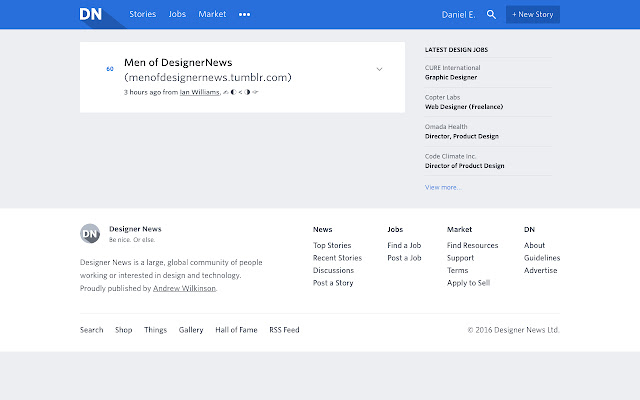Open Support footer link
This screenshot has height=400, width=640.
[x=460, y=258]
